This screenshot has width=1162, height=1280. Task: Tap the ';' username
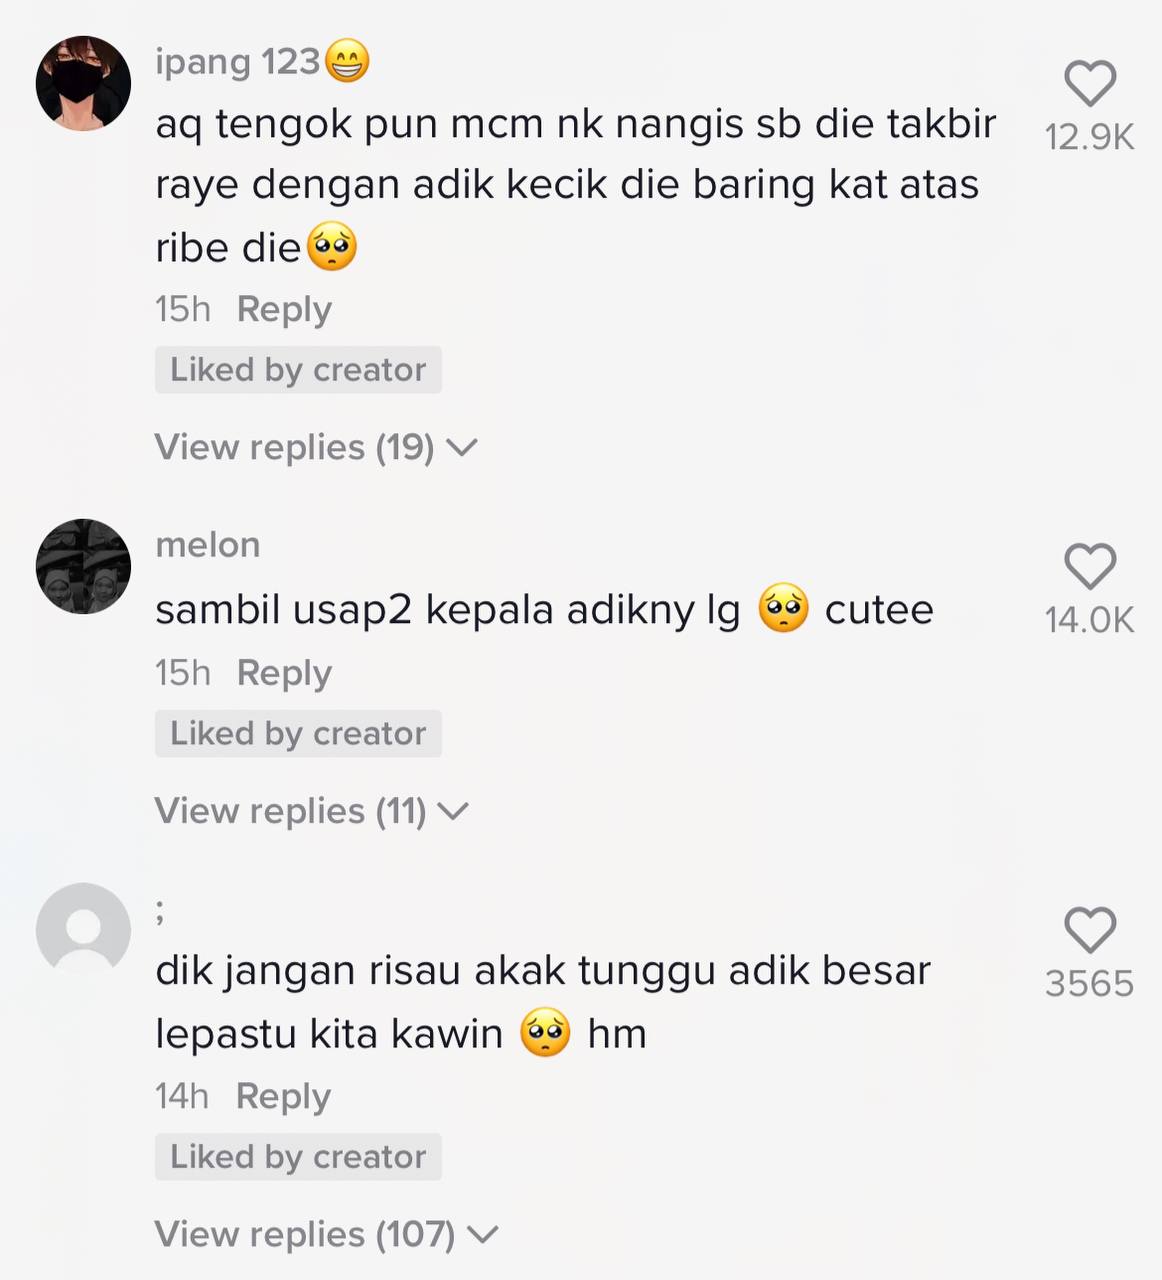coord(160,912)
